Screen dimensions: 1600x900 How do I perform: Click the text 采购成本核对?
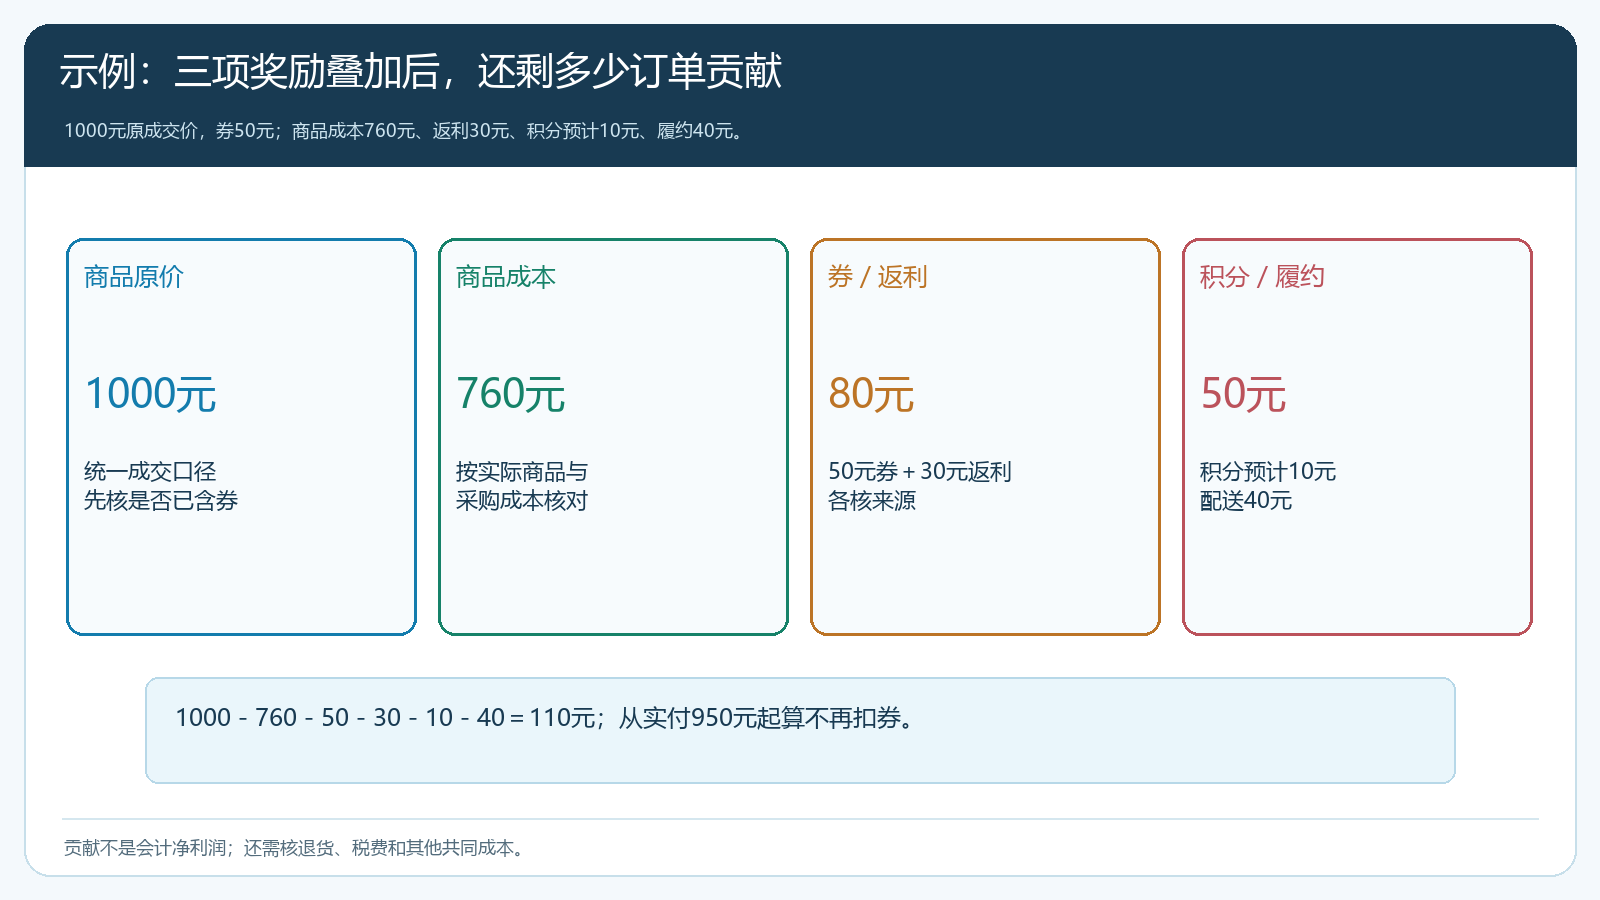[x=522, y=500]
